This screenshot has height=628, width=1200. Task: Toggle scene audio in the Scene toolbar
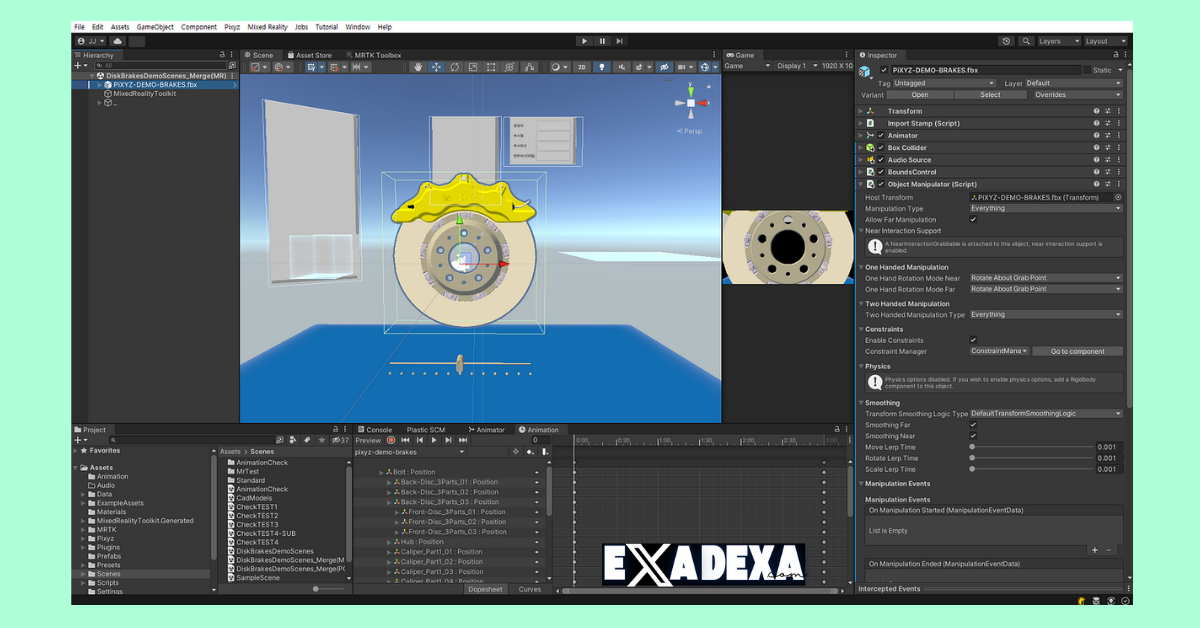point(622,66)
